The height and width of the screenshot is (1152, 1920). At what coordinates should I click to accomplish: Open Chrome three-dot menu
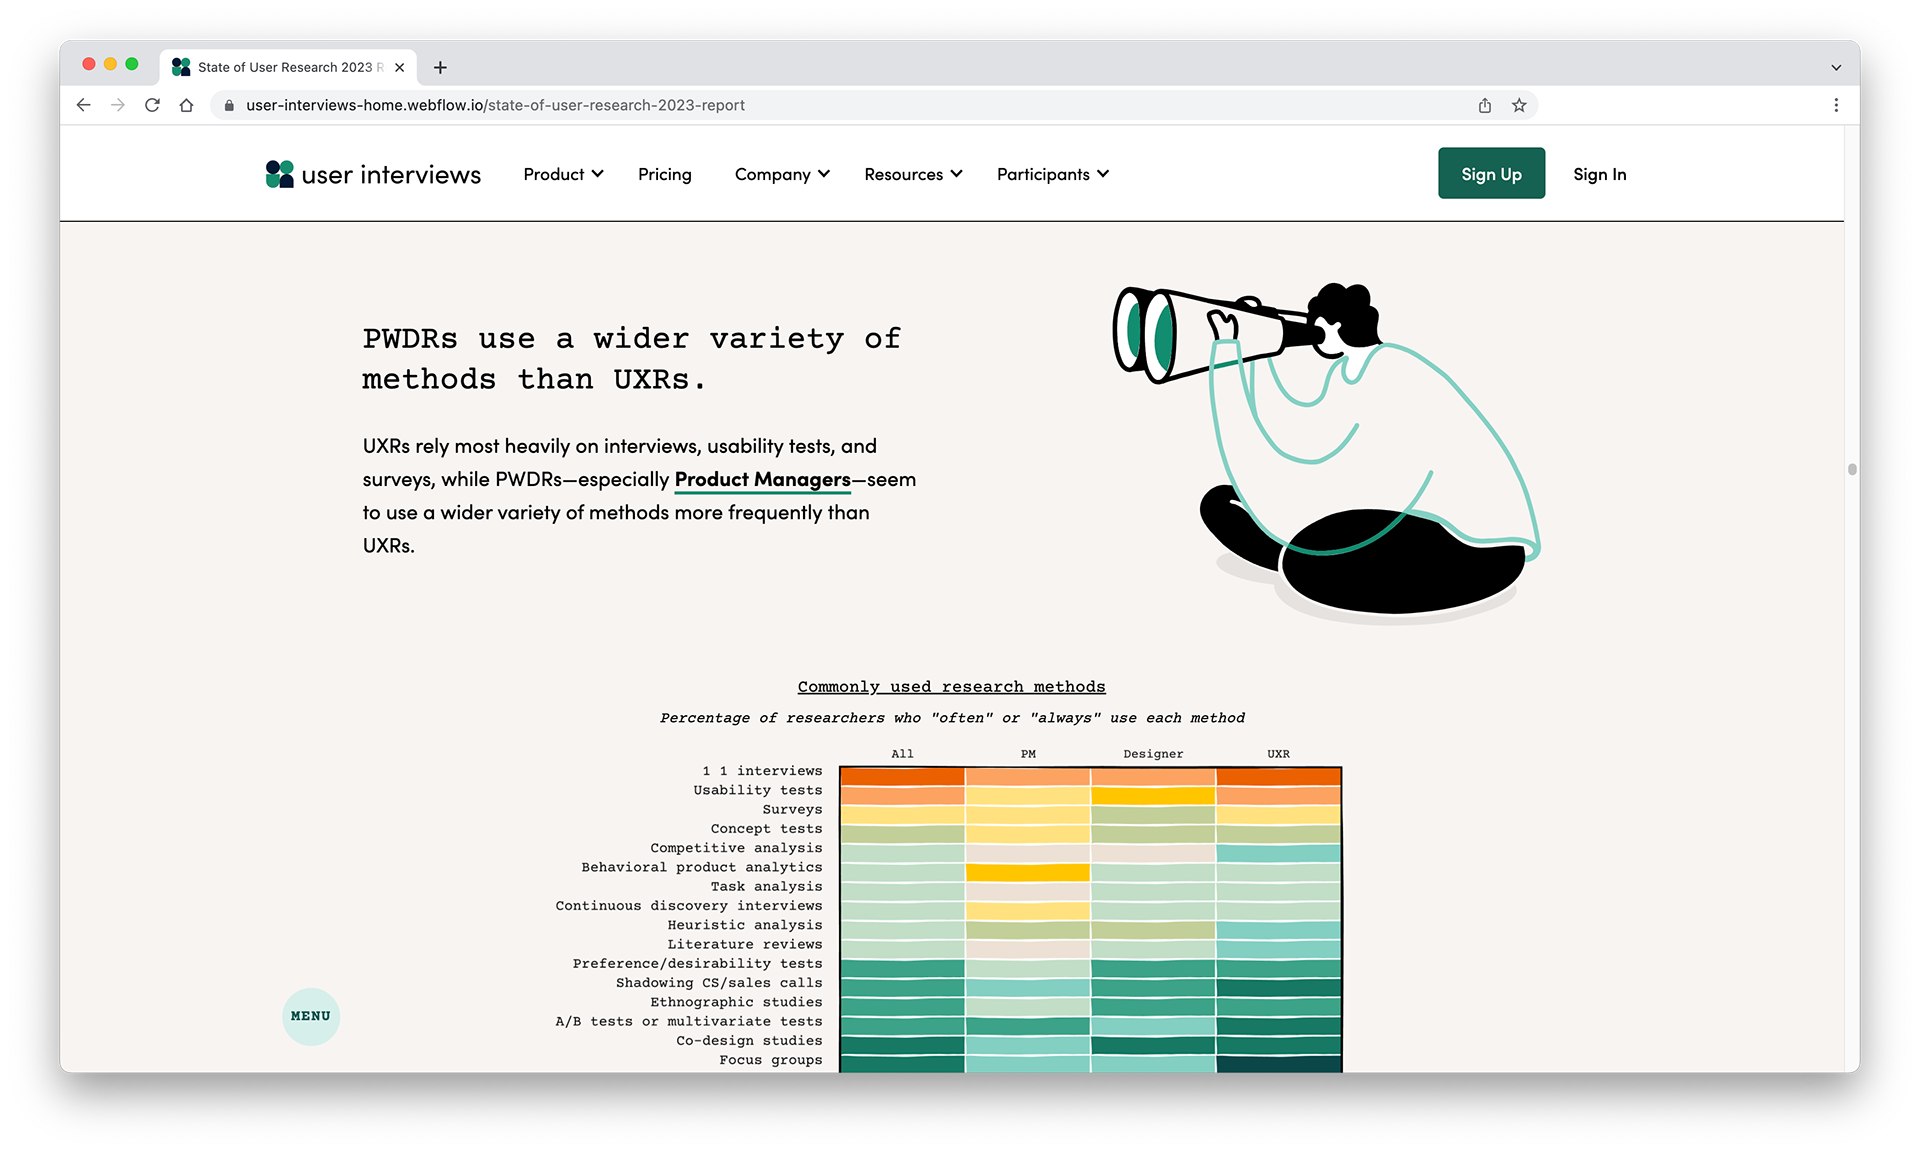pyautogui.click(x=1836, y=105)
